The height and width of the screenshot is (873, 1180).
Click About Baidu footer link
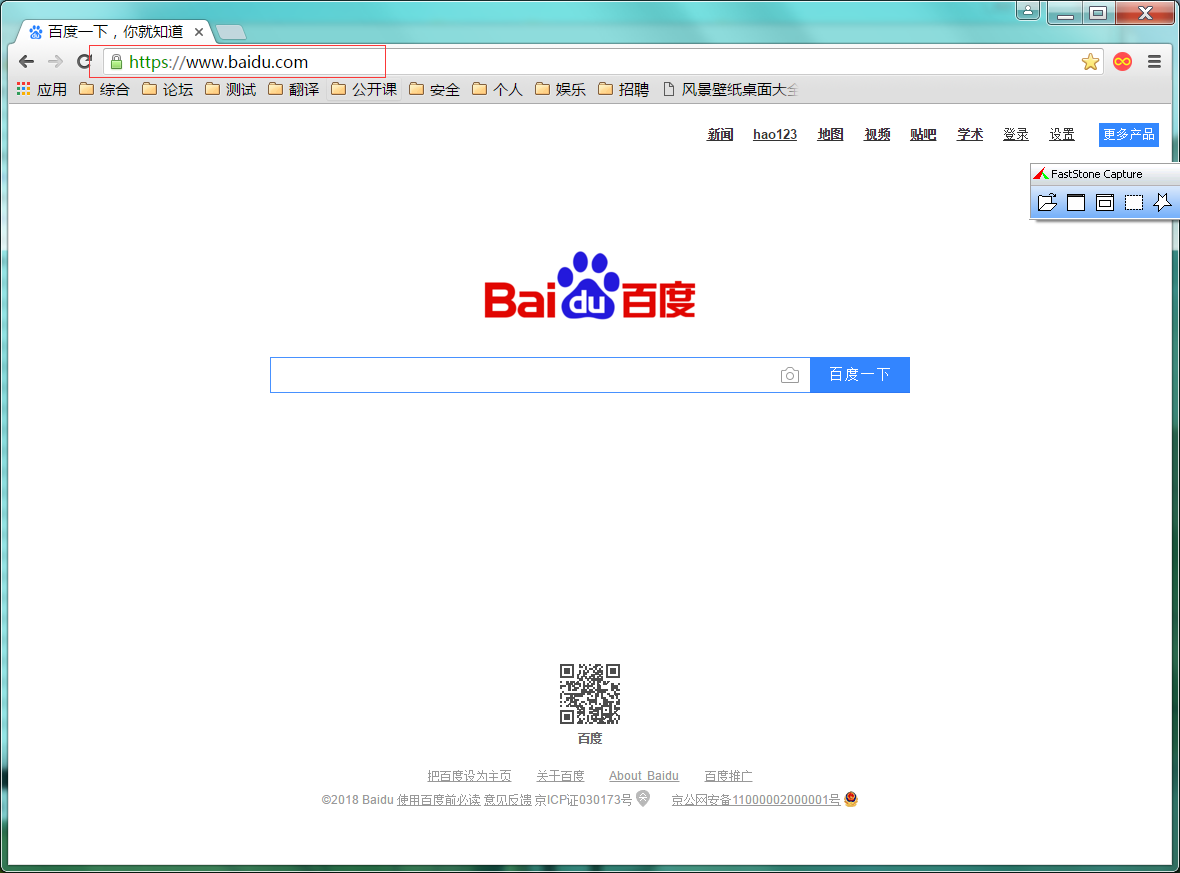(644, 776)
